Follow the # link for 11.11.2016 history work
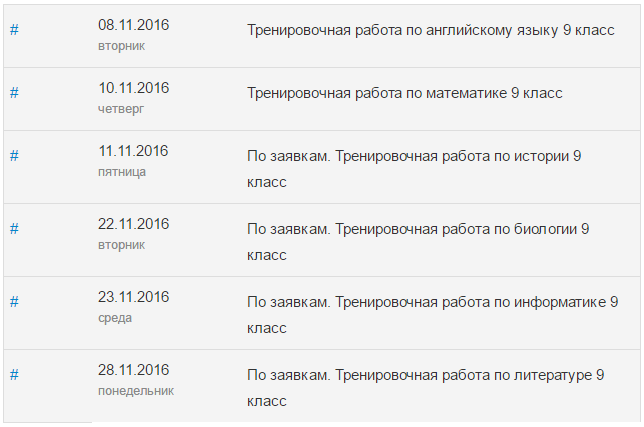 (x=14, y=155)
